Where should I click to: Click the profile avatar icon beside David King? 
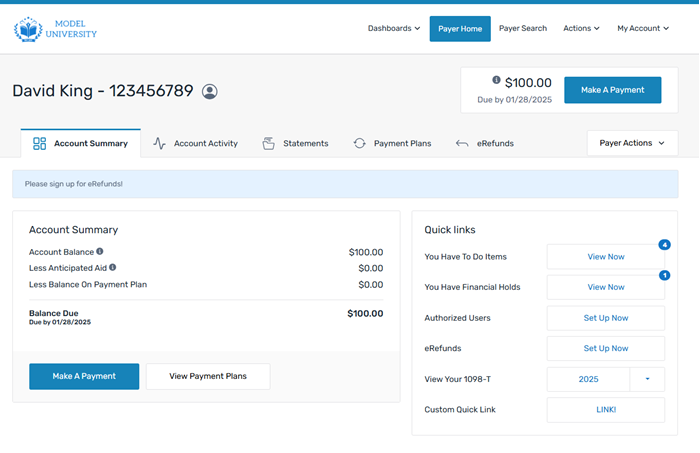[210, 92]
